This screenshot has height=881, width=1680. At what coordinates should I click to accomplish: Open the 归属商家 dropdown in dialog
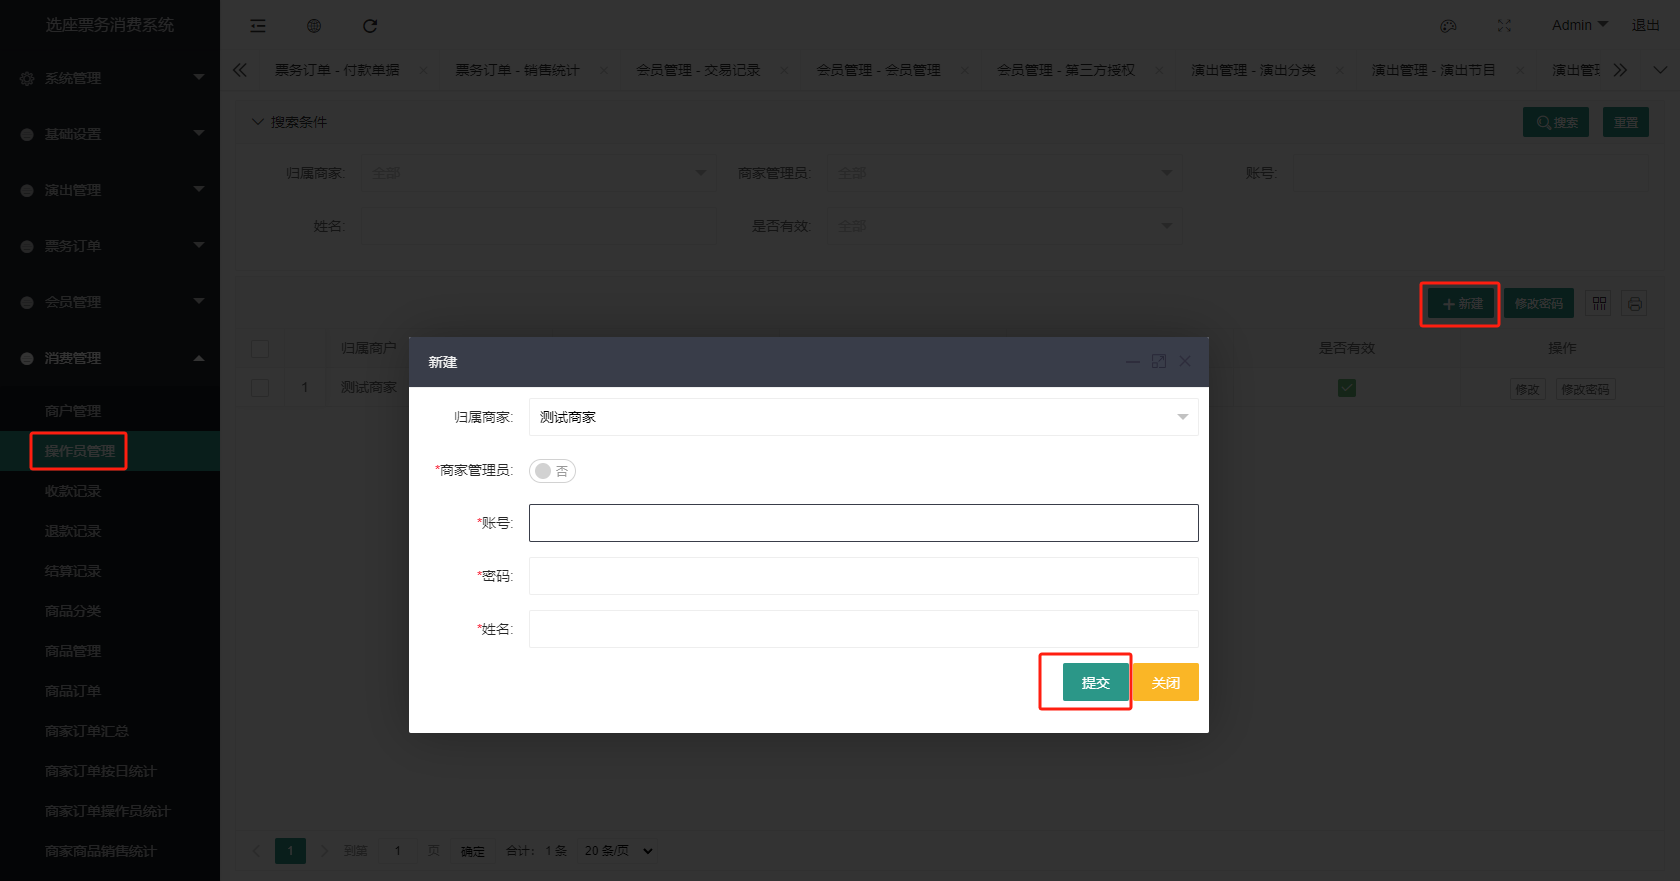pos(863,417)
